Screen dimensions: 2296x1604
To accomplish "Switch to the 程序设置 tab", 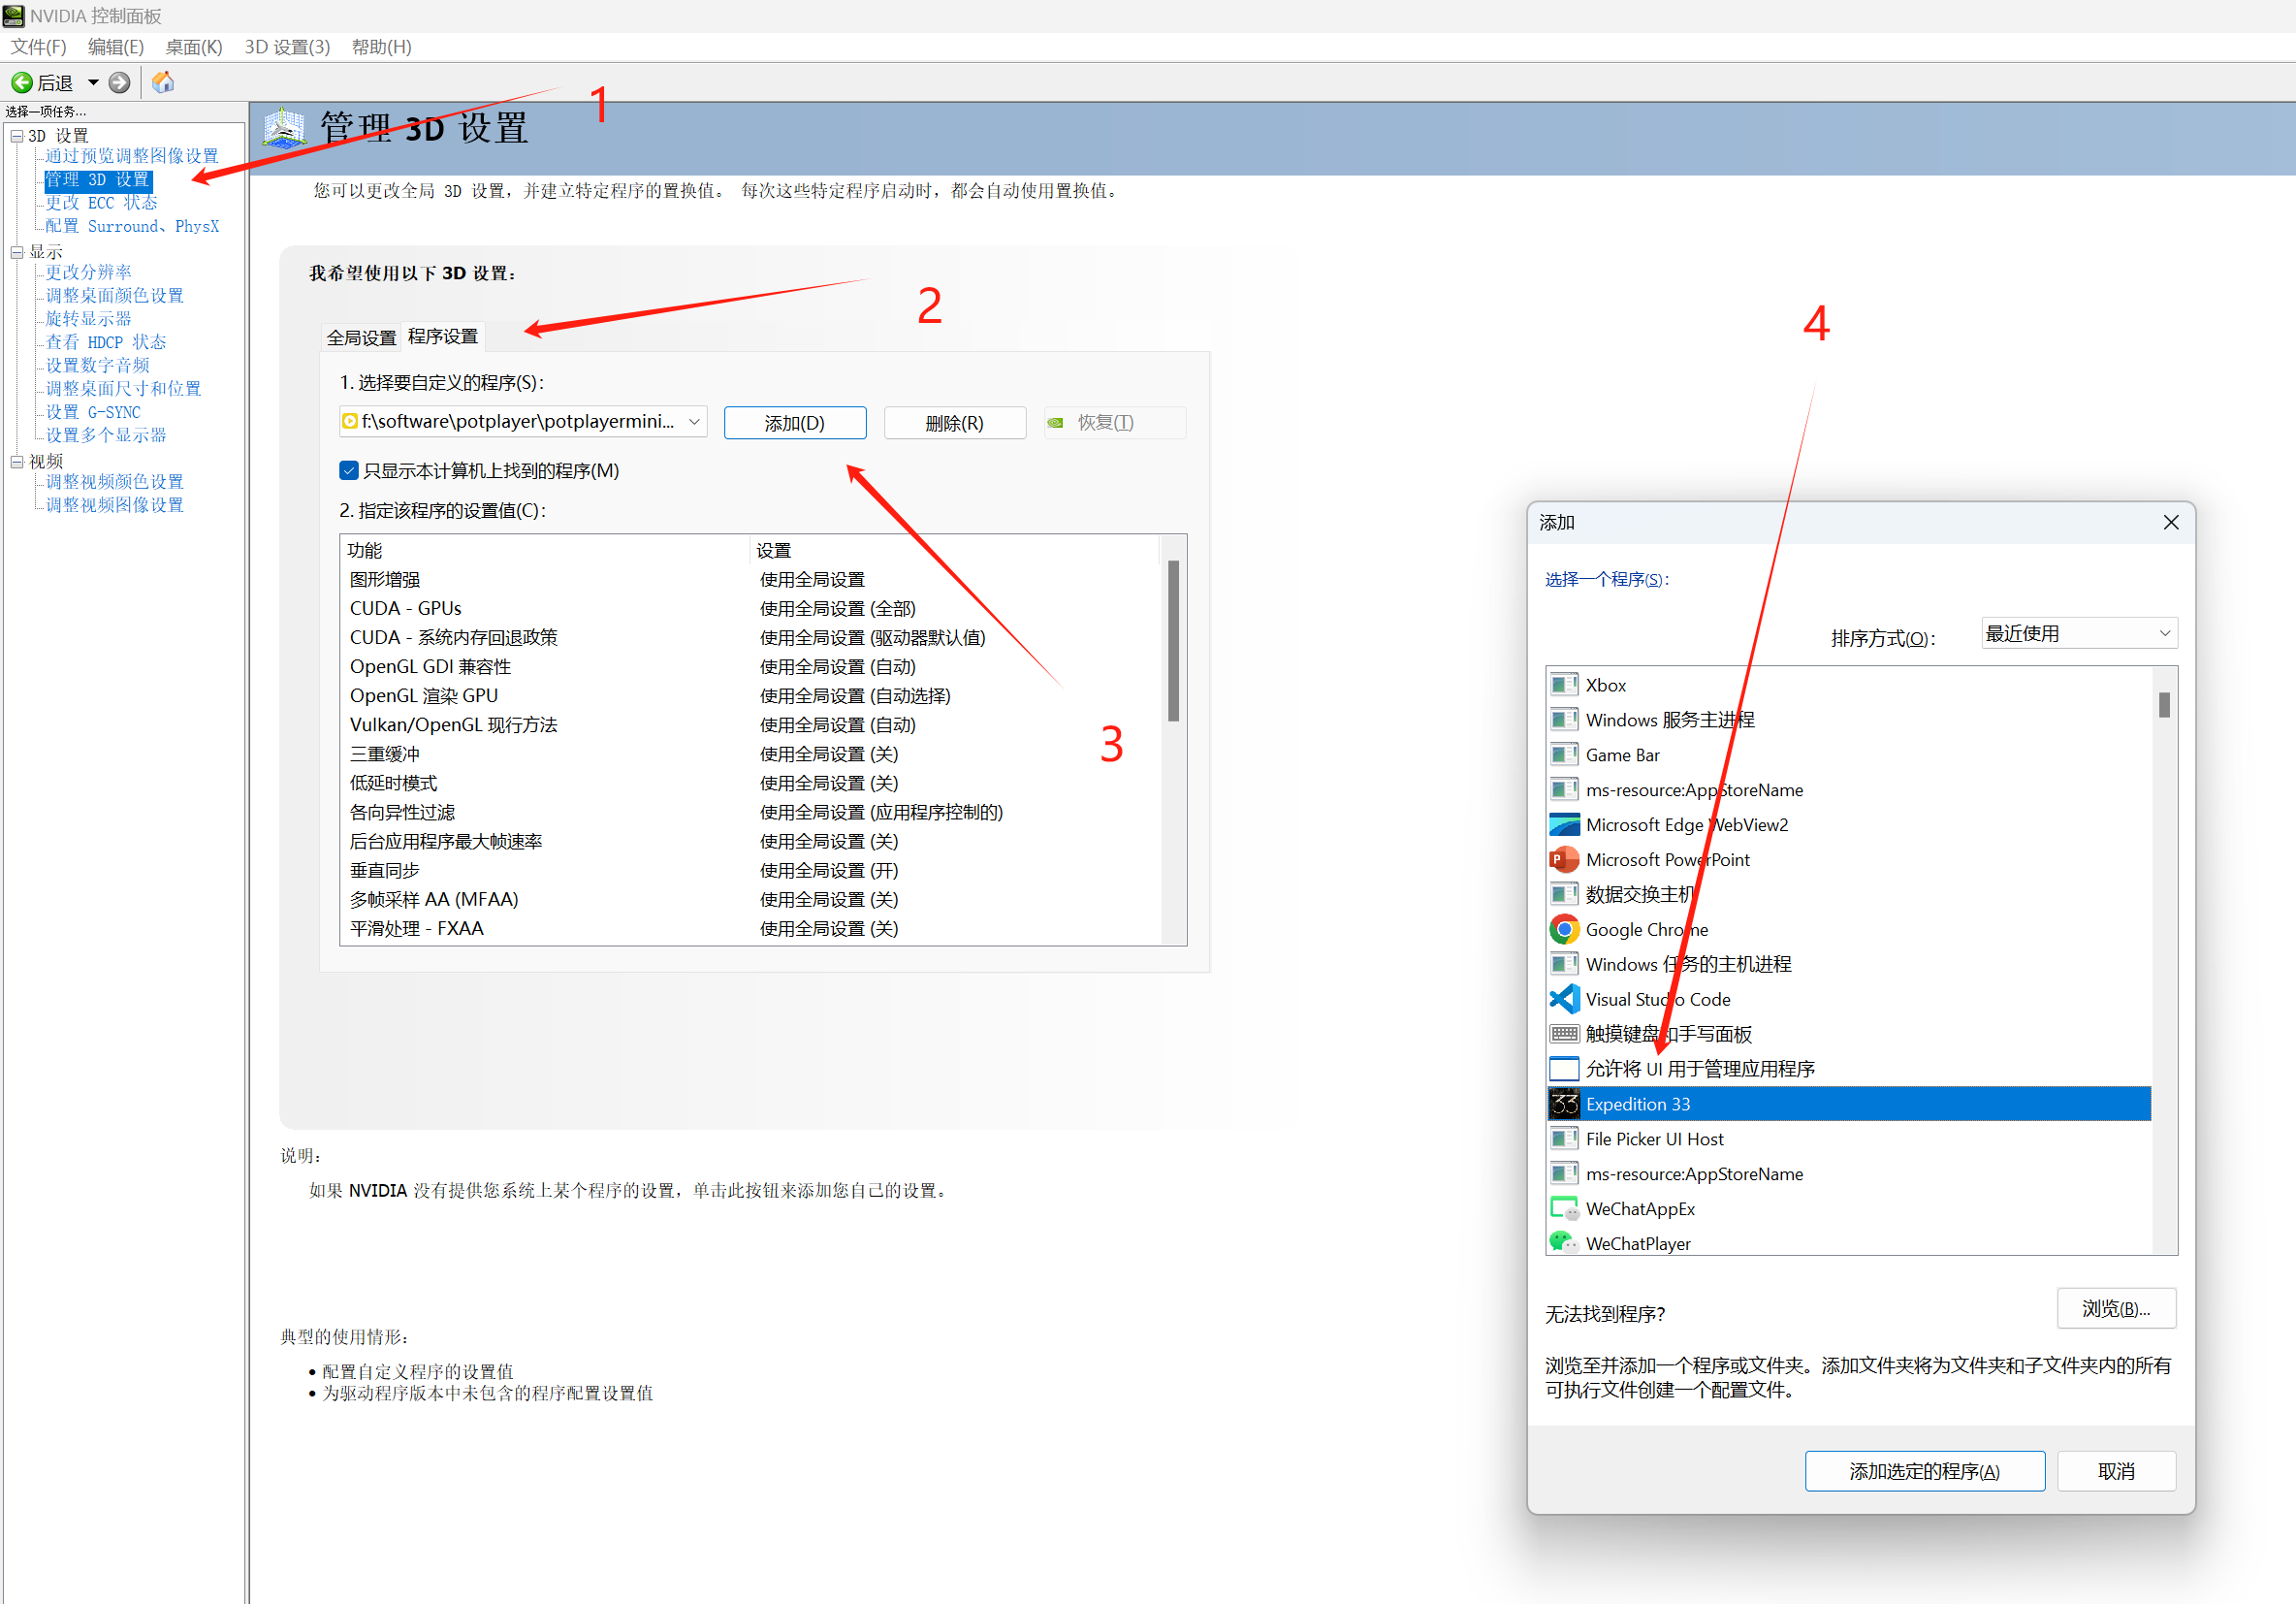I will [x=443, y=337].
